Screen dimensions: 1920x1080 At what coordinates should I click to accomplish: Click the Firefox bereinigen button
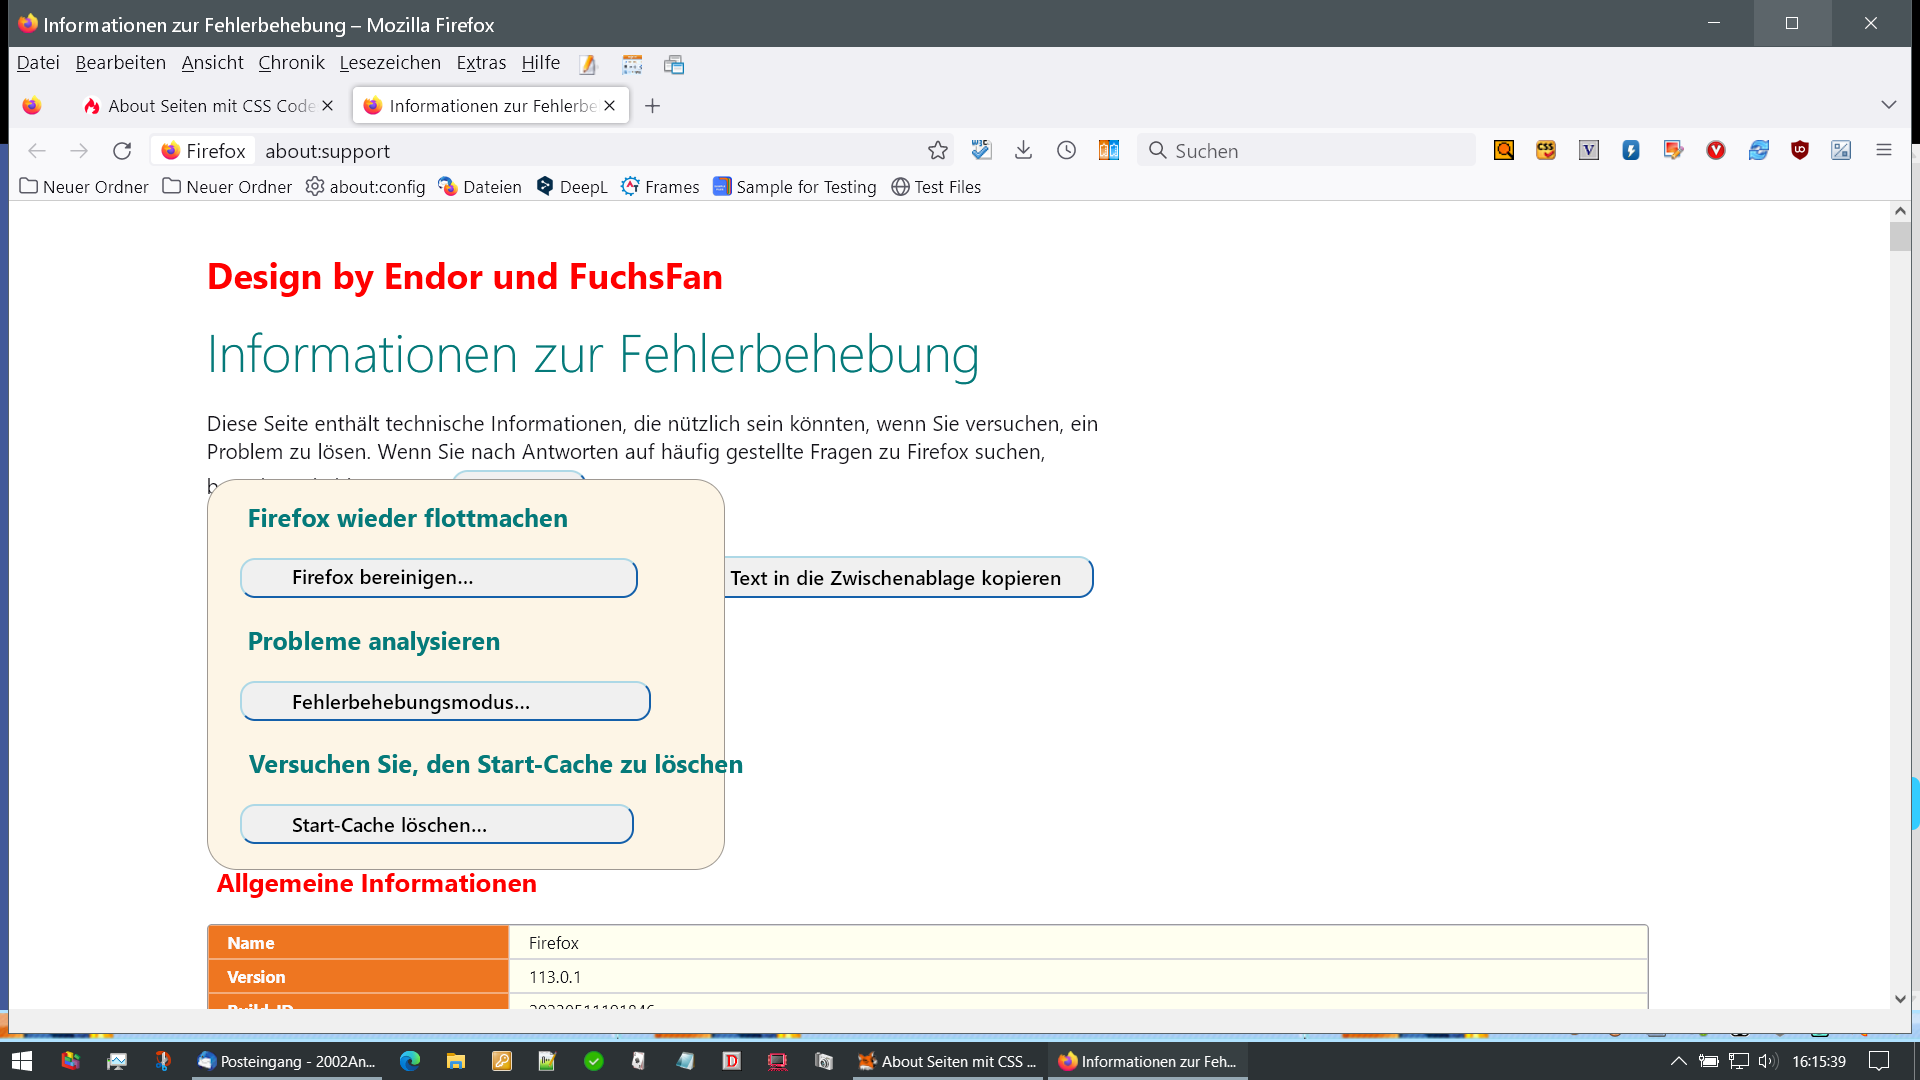click(439, 578)
